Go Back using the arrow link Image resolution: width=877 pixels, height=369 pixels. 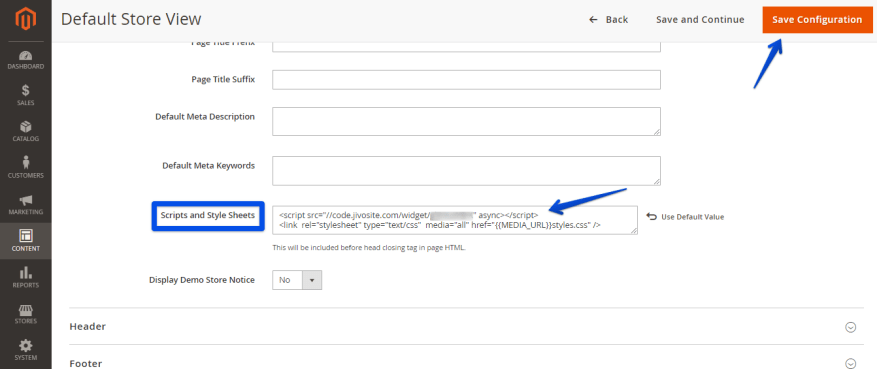609,20
